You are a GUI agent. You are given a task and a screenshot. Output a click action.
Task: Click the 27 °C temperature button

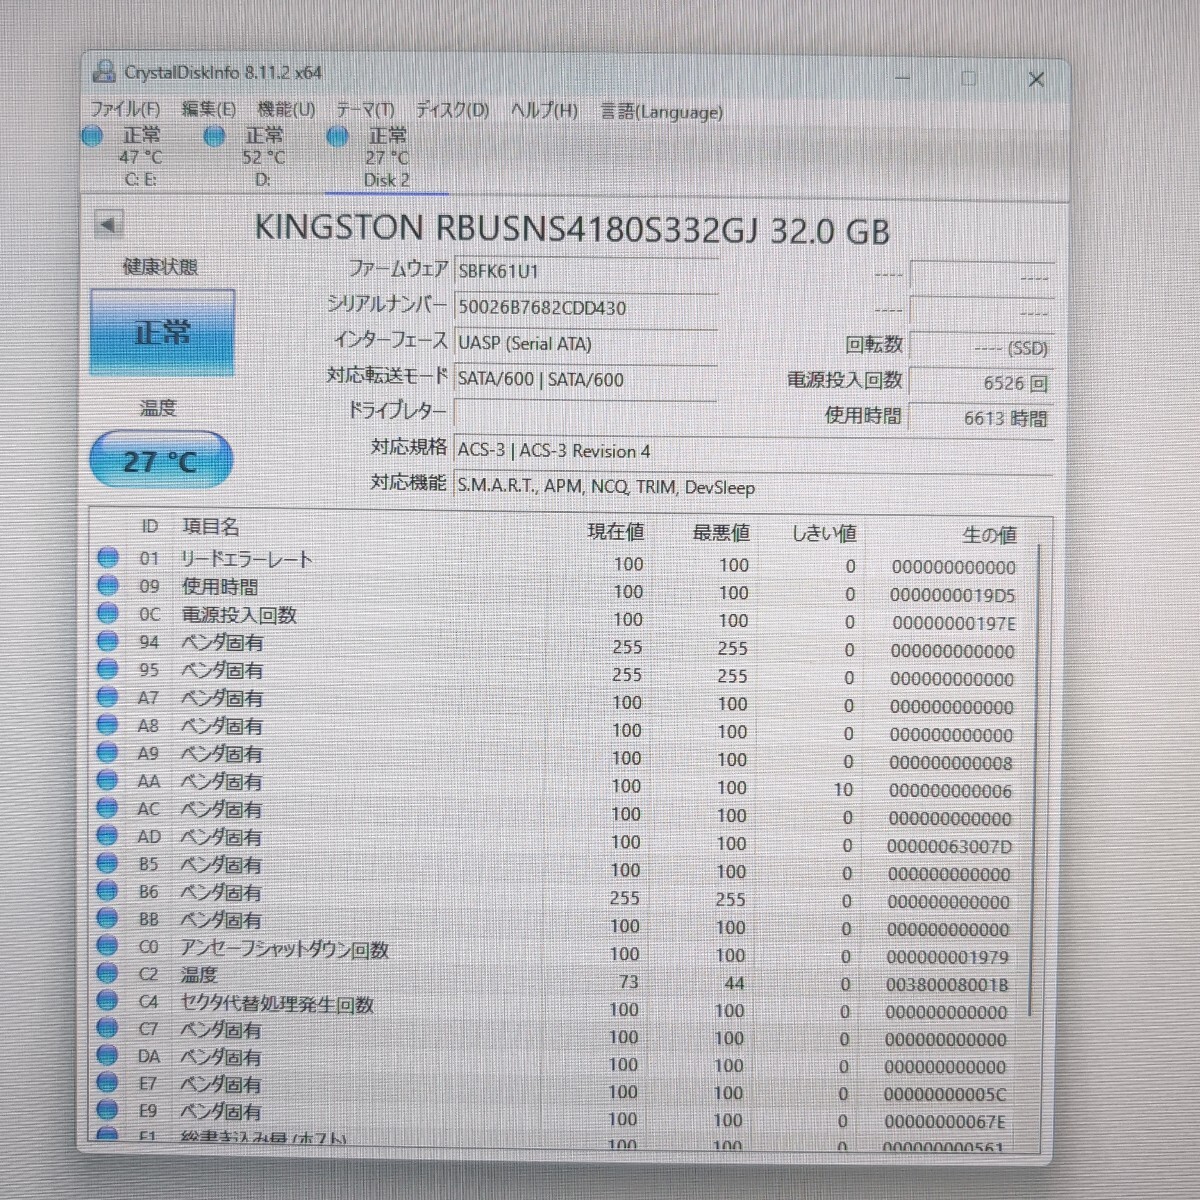coord(161,461)
